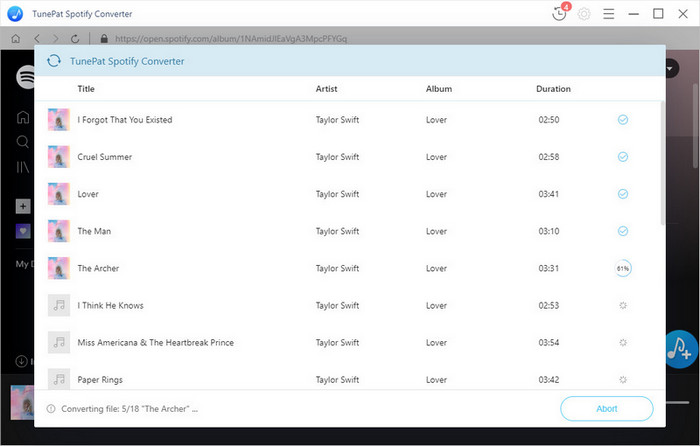Image resolution: width=700 pixels, height=446 pixels.
Task: Click completed checkmark for Cruel Summer
Action: pos(623,156)
